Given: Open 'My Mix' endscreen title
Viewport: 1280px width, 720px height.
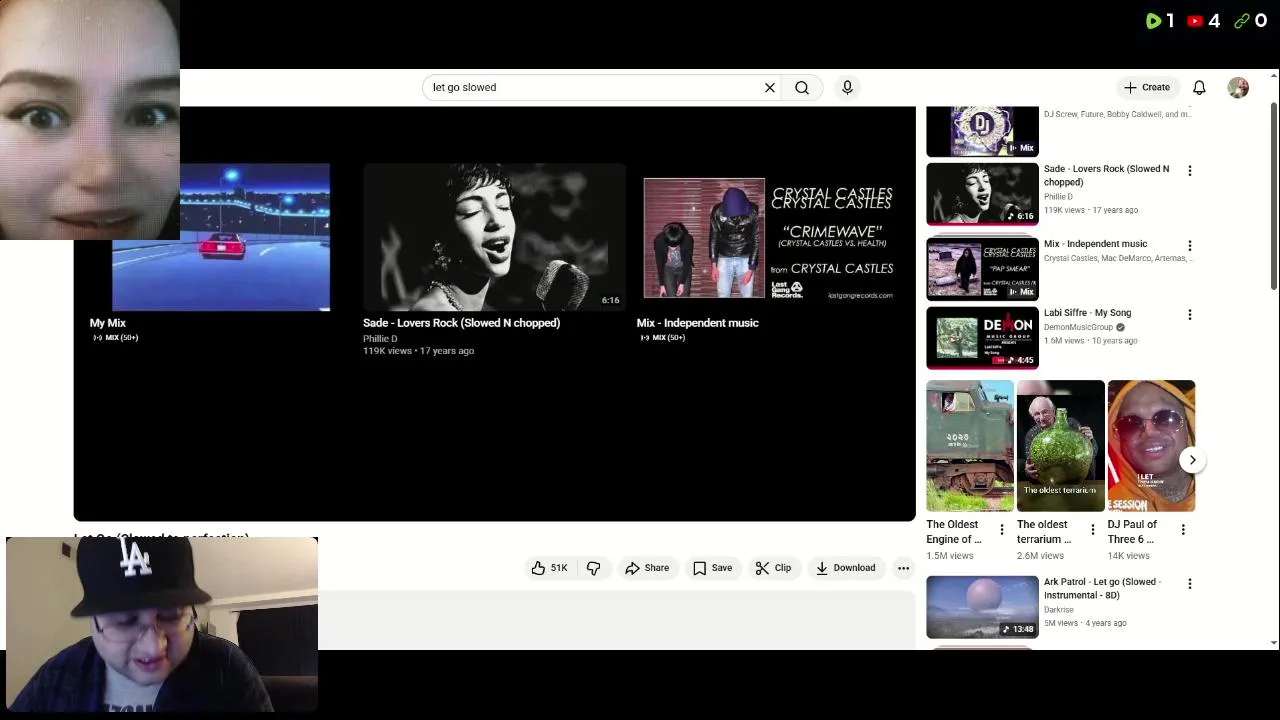Looking at the screenshot, I should pyautogui.click(x=107, y=323).
